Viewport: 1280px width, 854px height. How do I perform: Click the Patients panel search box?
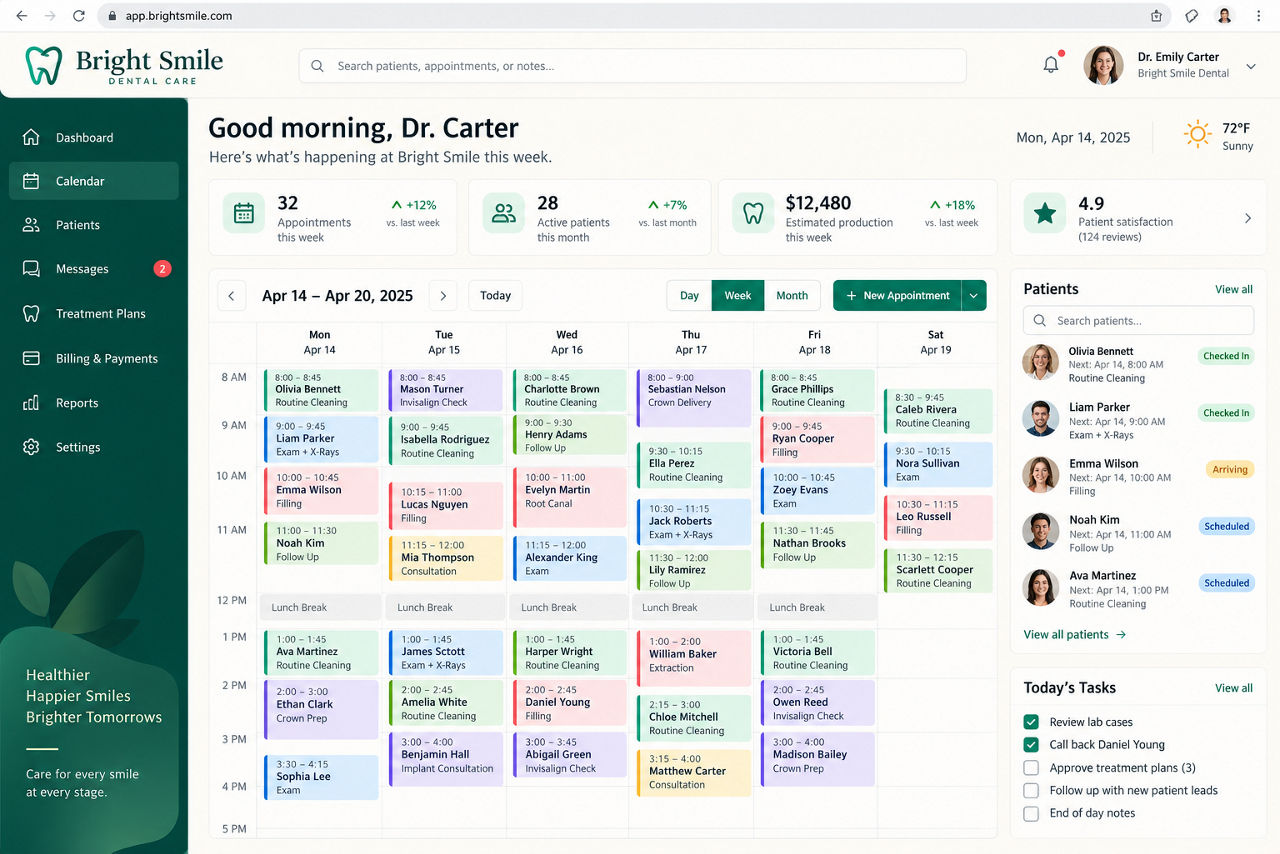click(1138, 321)
